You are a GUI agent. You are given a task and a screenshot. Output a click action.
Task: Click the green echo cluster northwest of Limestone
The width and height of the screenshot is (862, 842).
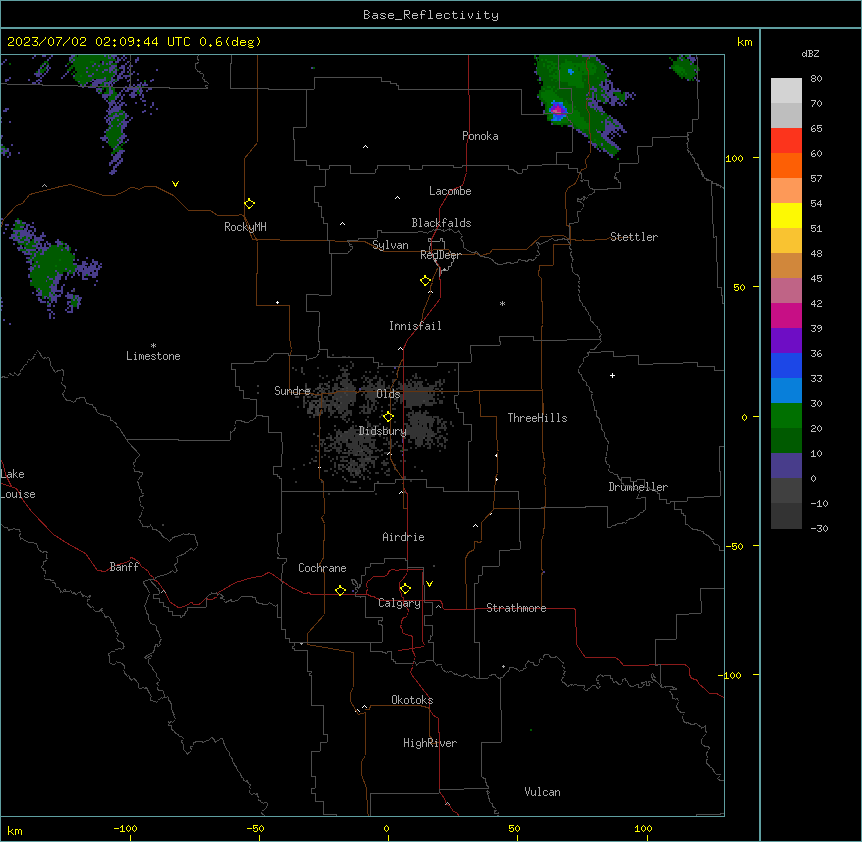[52, 267]
